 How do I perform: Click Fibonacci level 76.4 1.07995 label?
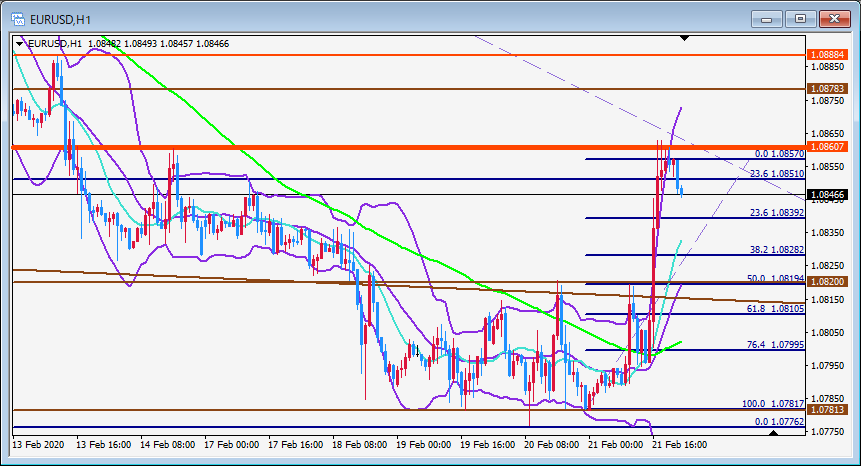775,345
